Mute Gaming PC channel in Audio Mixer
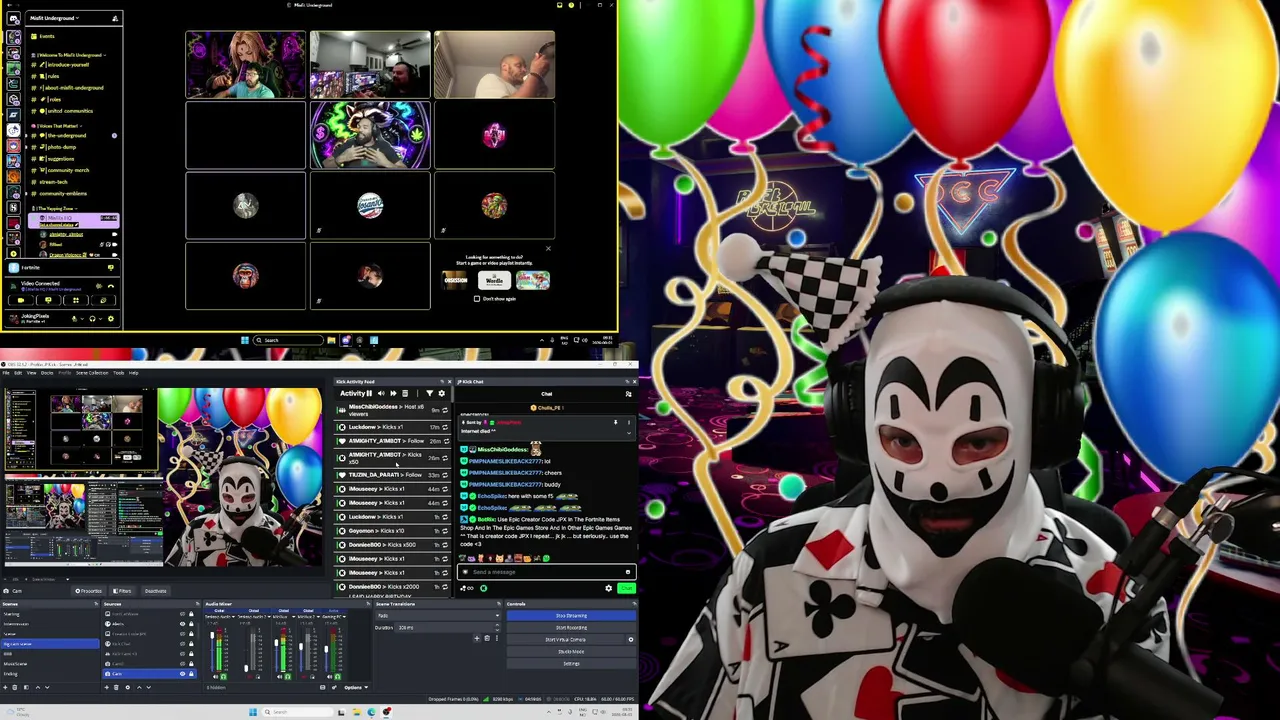The width and height of the screenshot is (1280, 720). tap(328, 677)
